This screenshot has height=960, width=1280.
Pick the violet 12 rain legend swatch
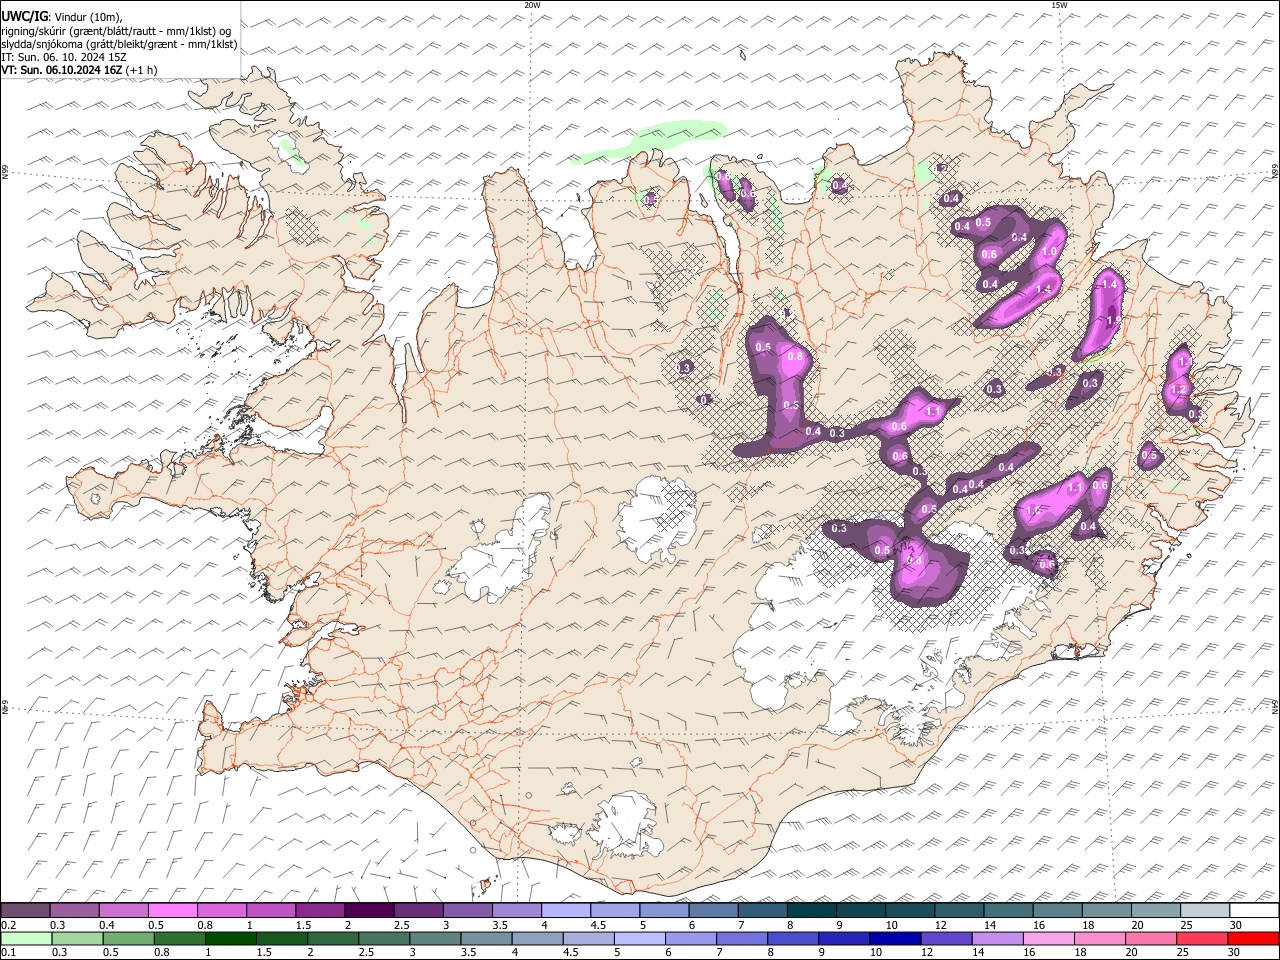(946, 939)
